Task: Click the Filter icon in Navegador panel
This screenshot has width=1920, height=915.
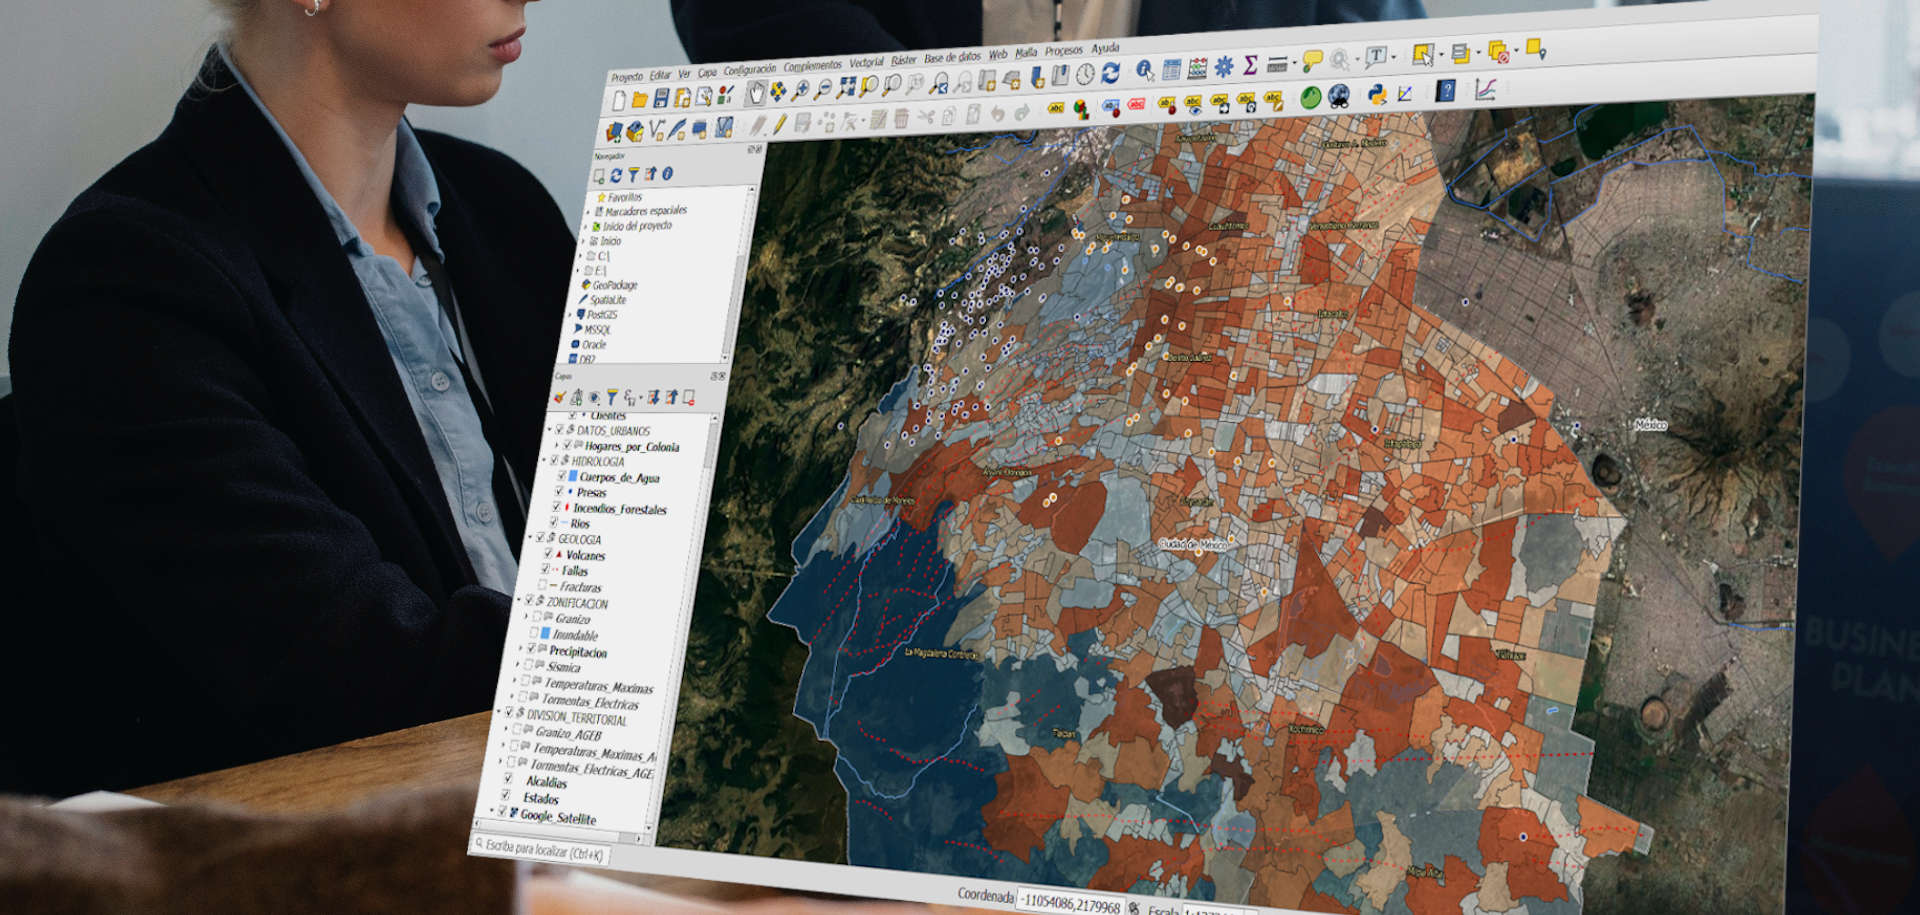Action: 633,174
